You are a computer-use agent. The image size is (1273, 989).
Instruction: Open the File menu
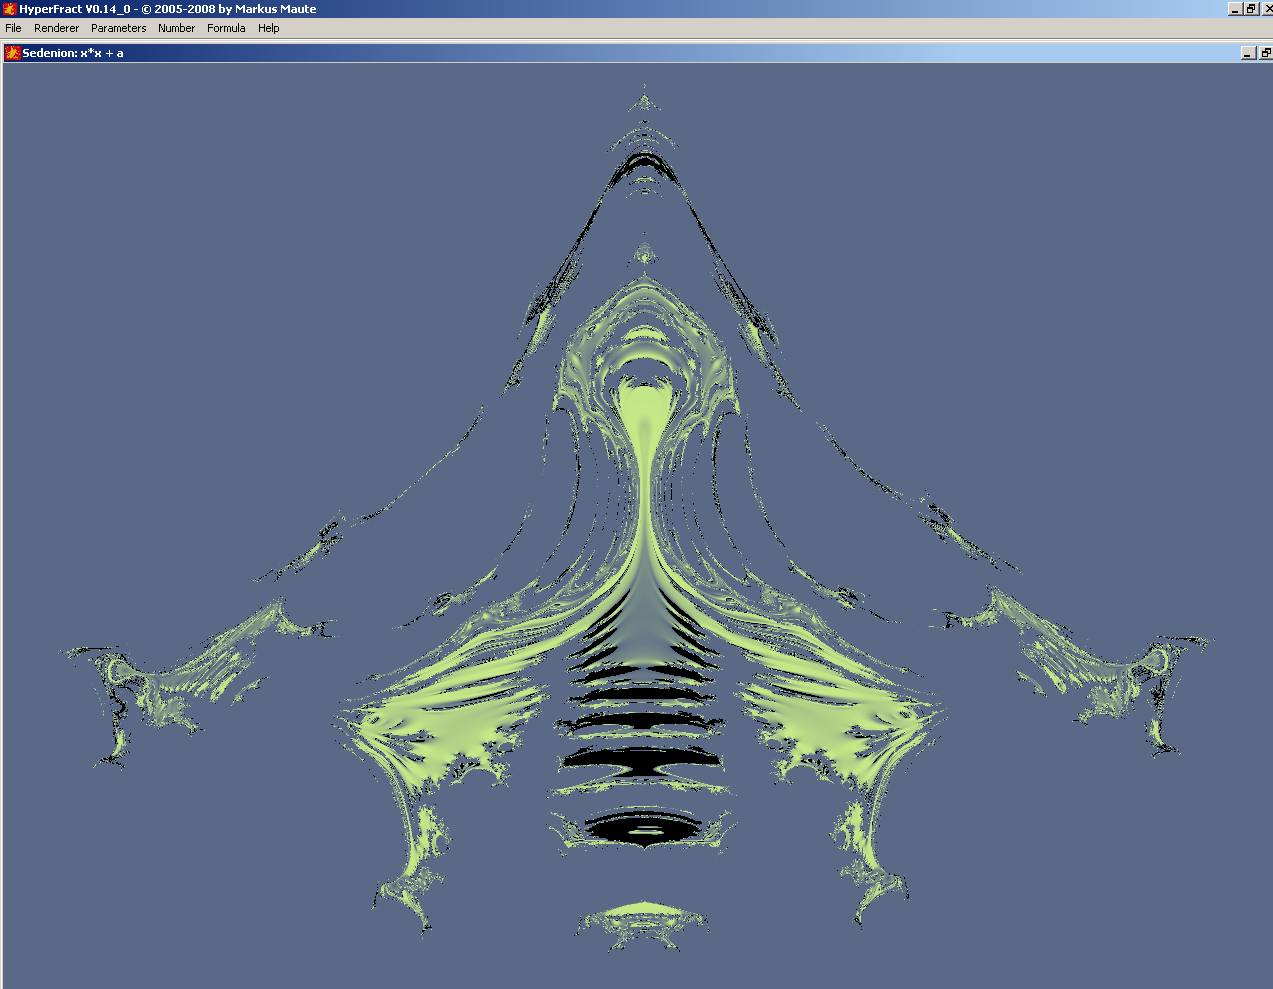13,28
